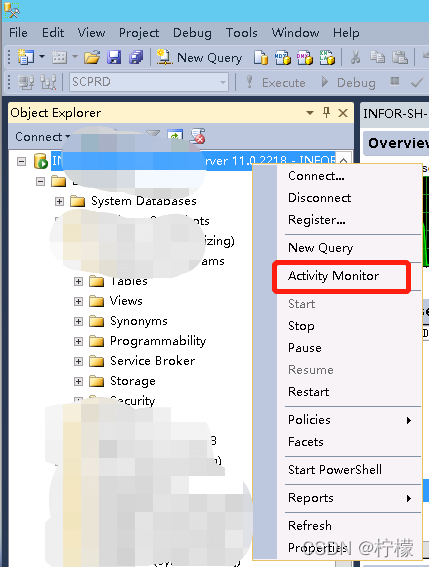Choose Start PowerShell in context menu
429x567 pixels.
tap(335, 470)
